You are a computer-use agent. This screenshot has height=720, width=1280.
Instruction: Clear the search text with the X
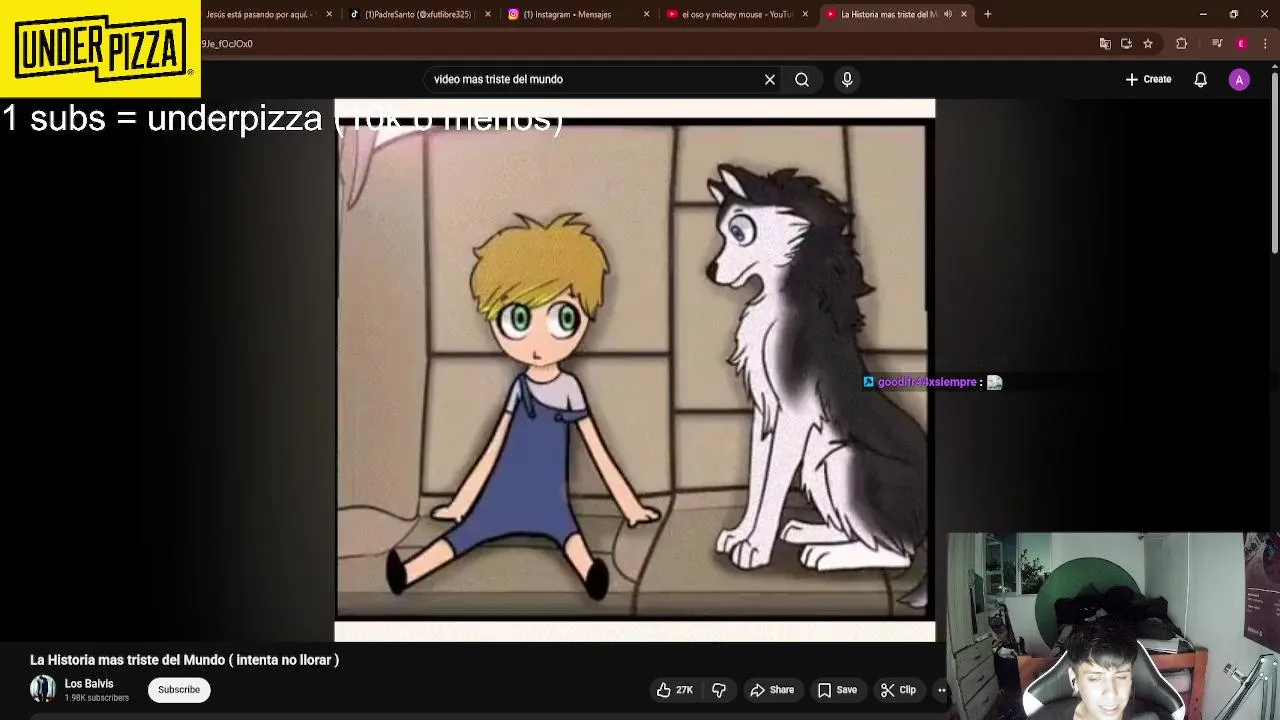tap(770, 79)
